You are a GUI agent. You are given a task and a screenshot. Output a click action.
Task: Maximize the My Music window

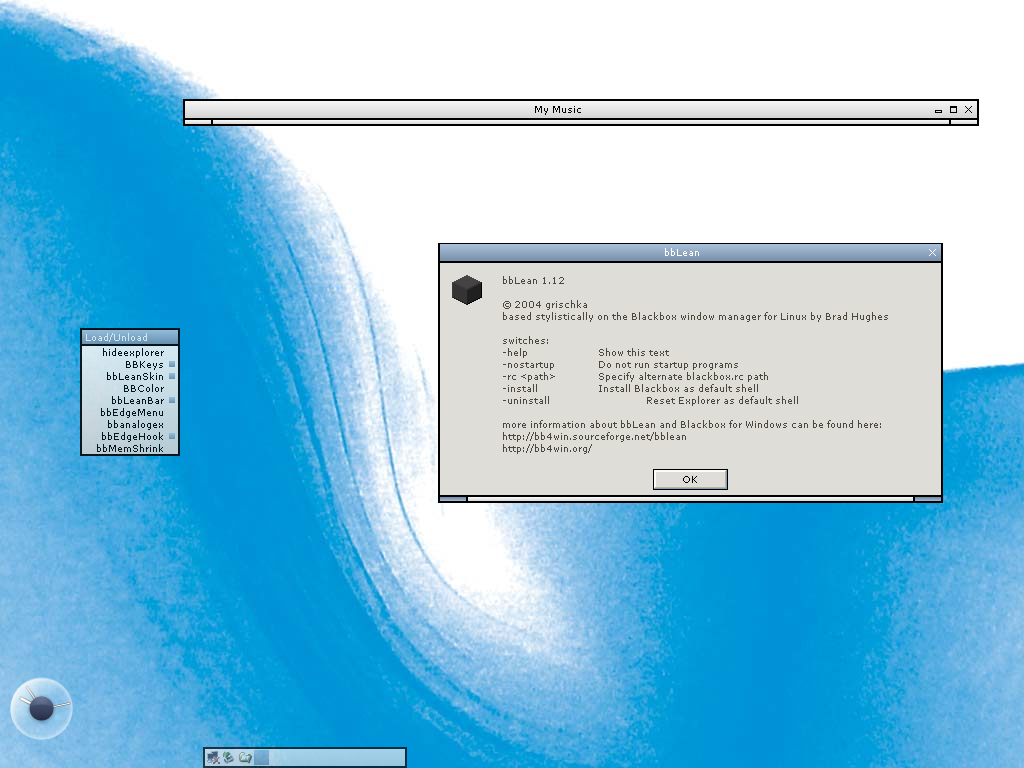(953, 110)
